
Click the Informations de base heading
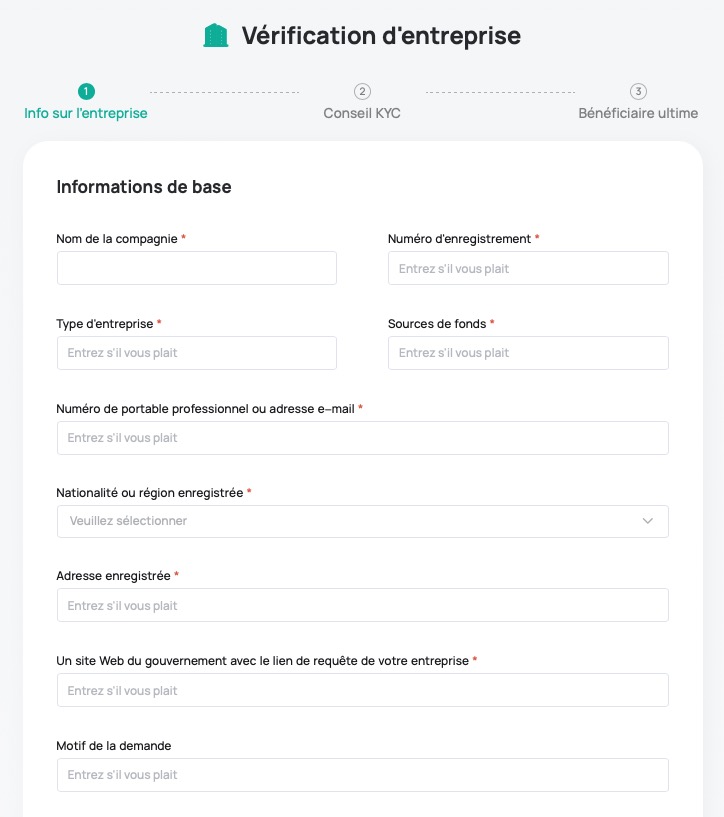[x=144, y=187]
